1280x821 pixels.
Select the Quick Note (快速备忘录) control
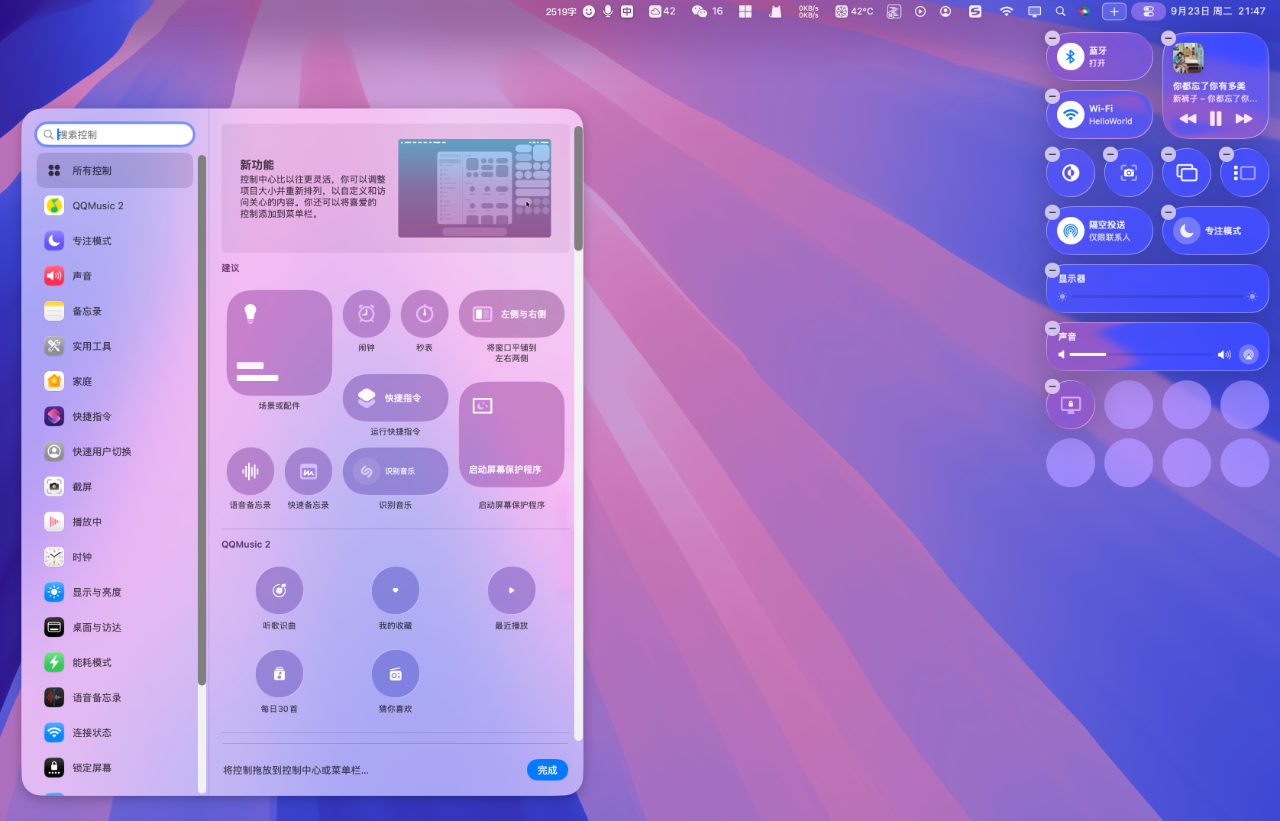point(308,471)
